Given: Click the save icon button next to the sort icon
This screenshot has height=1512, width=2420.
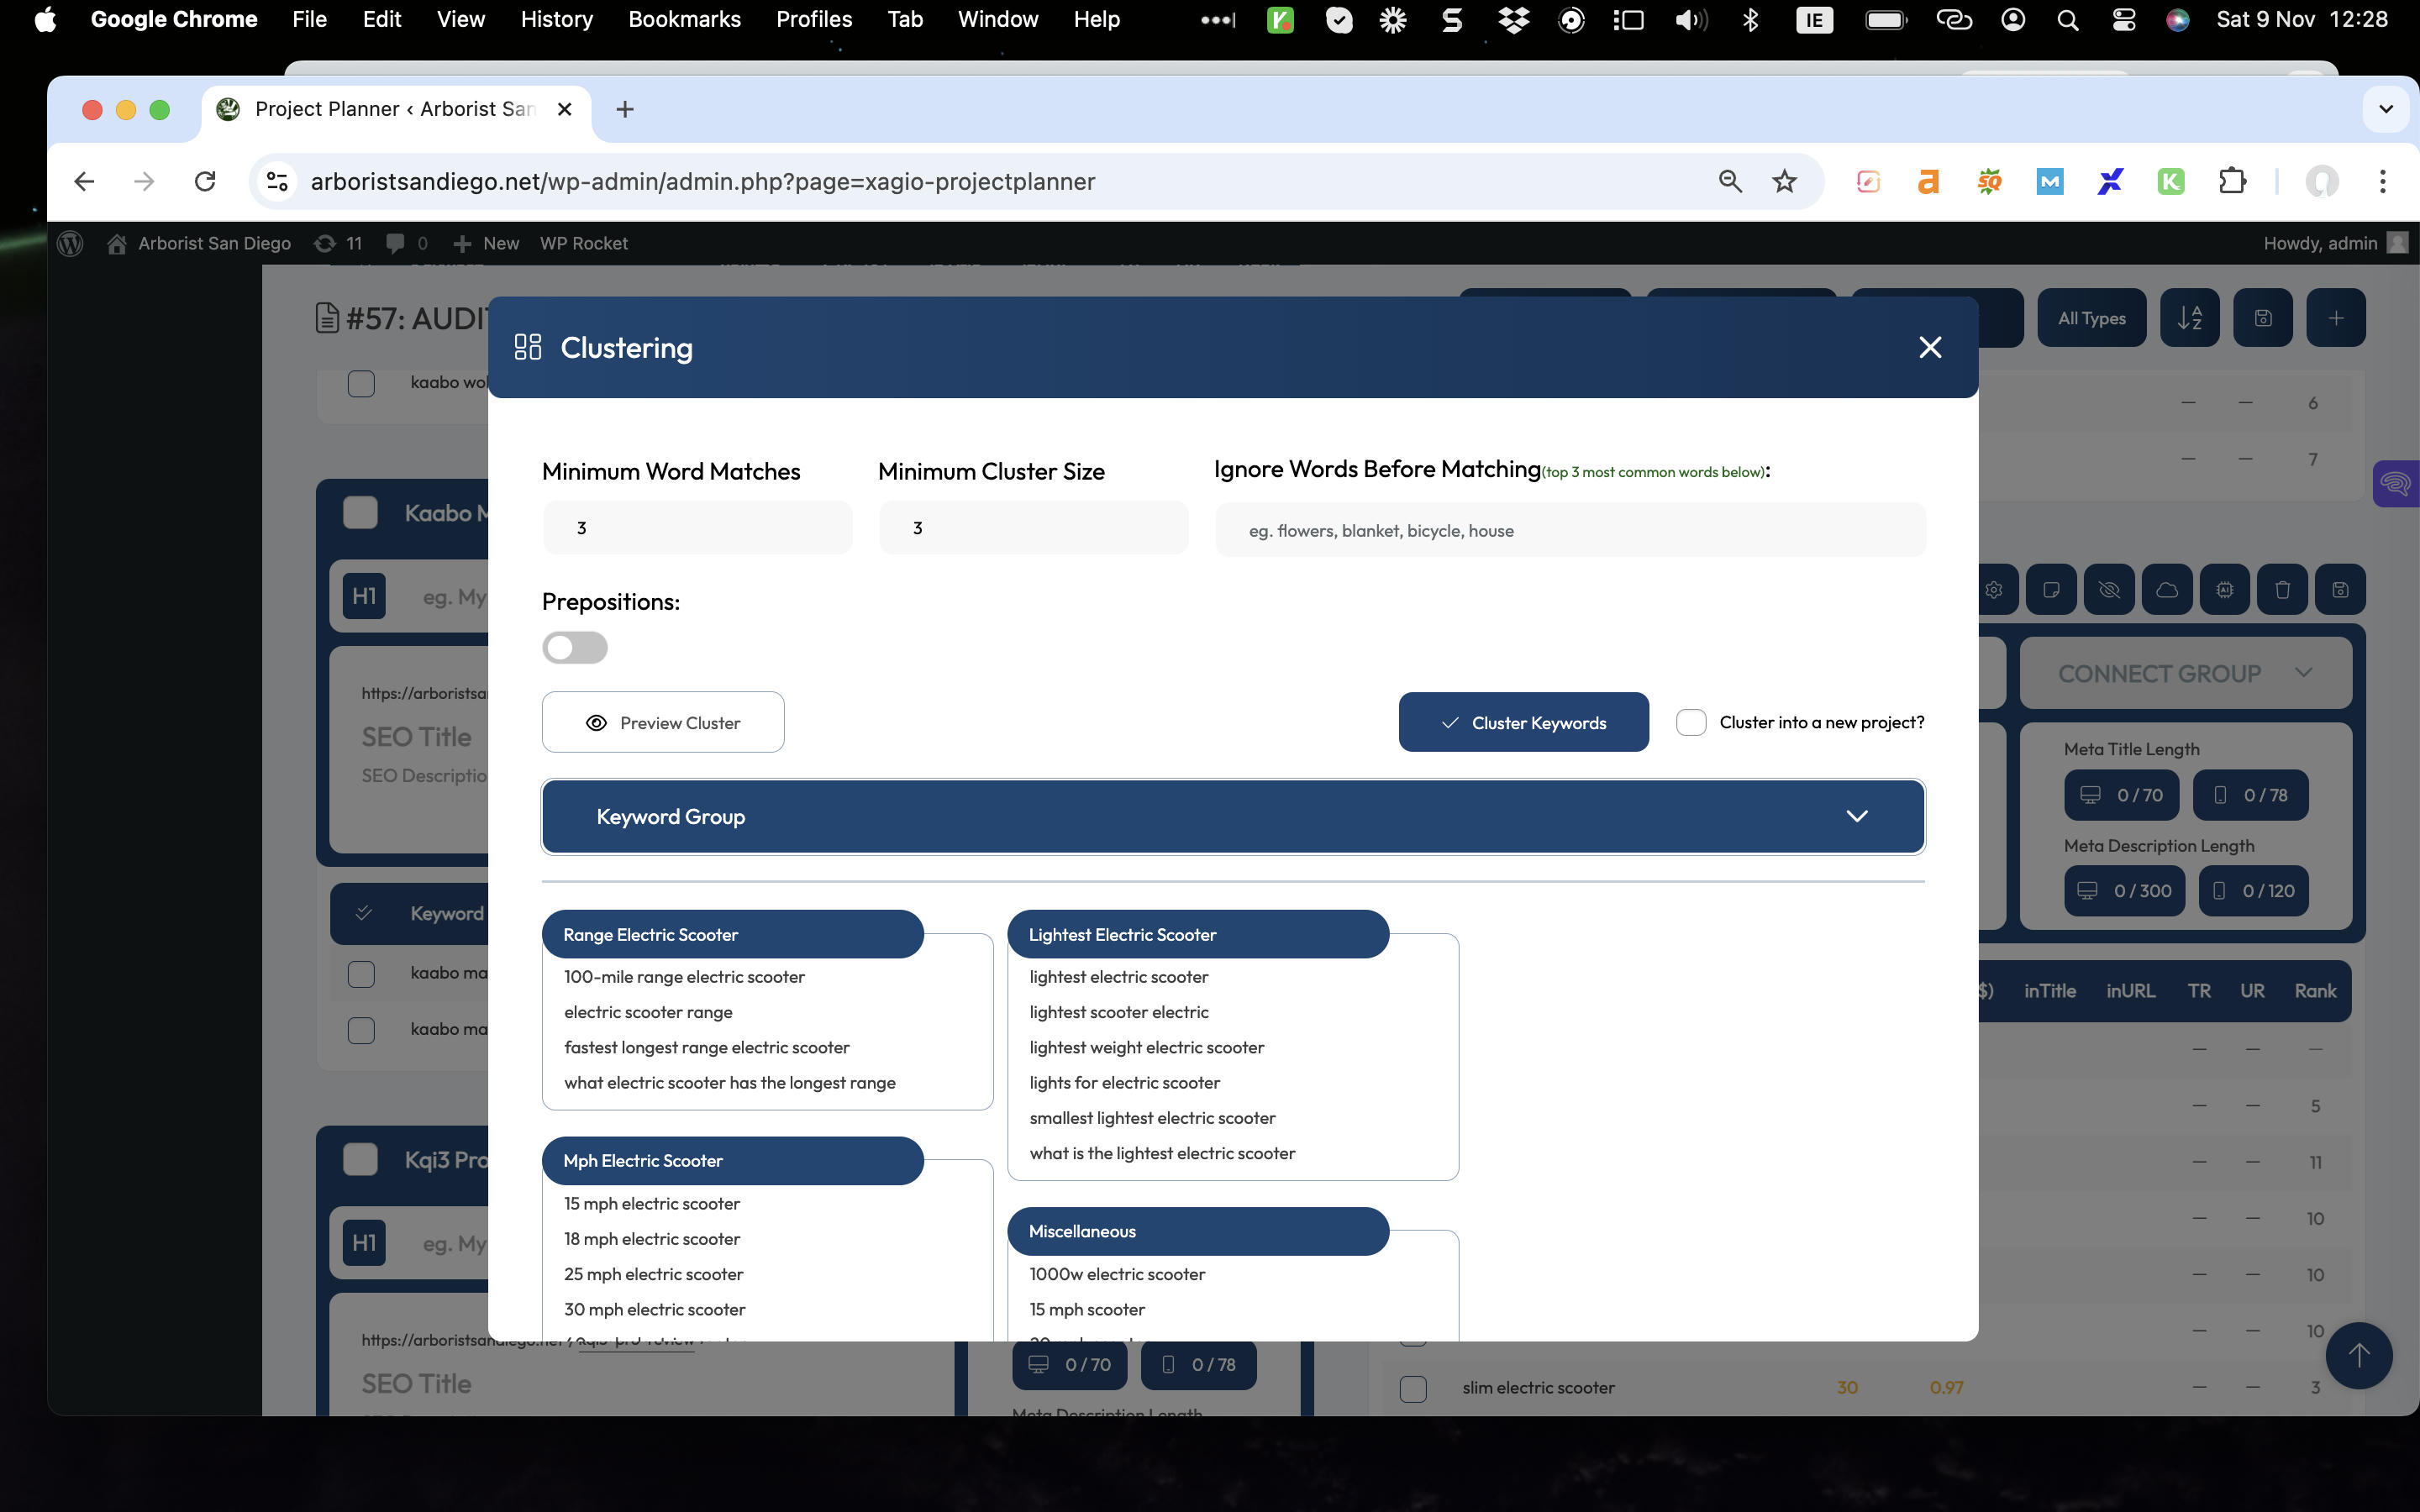Looking at the screenshot, I should click(x=2263, y=318).
